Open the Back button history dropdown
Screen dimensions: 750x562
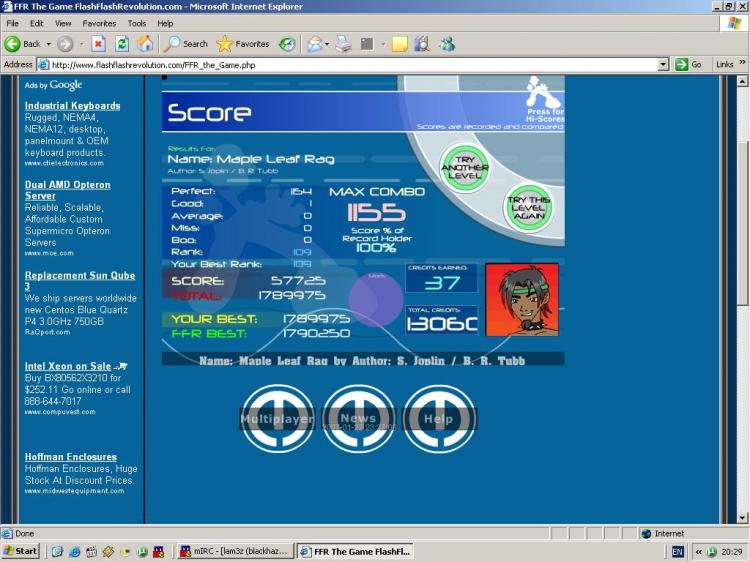click(48, 44)
